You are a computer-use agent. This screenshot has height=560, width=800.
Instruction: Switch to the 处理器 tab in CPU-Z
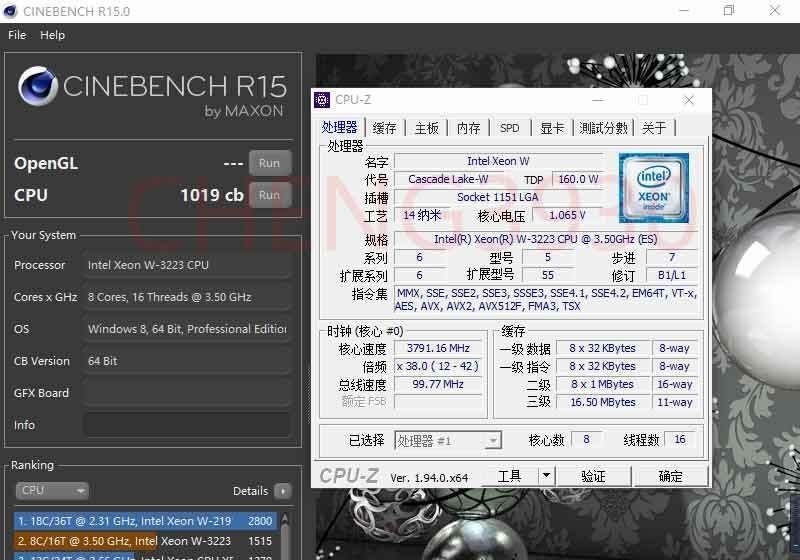(339, 127)
